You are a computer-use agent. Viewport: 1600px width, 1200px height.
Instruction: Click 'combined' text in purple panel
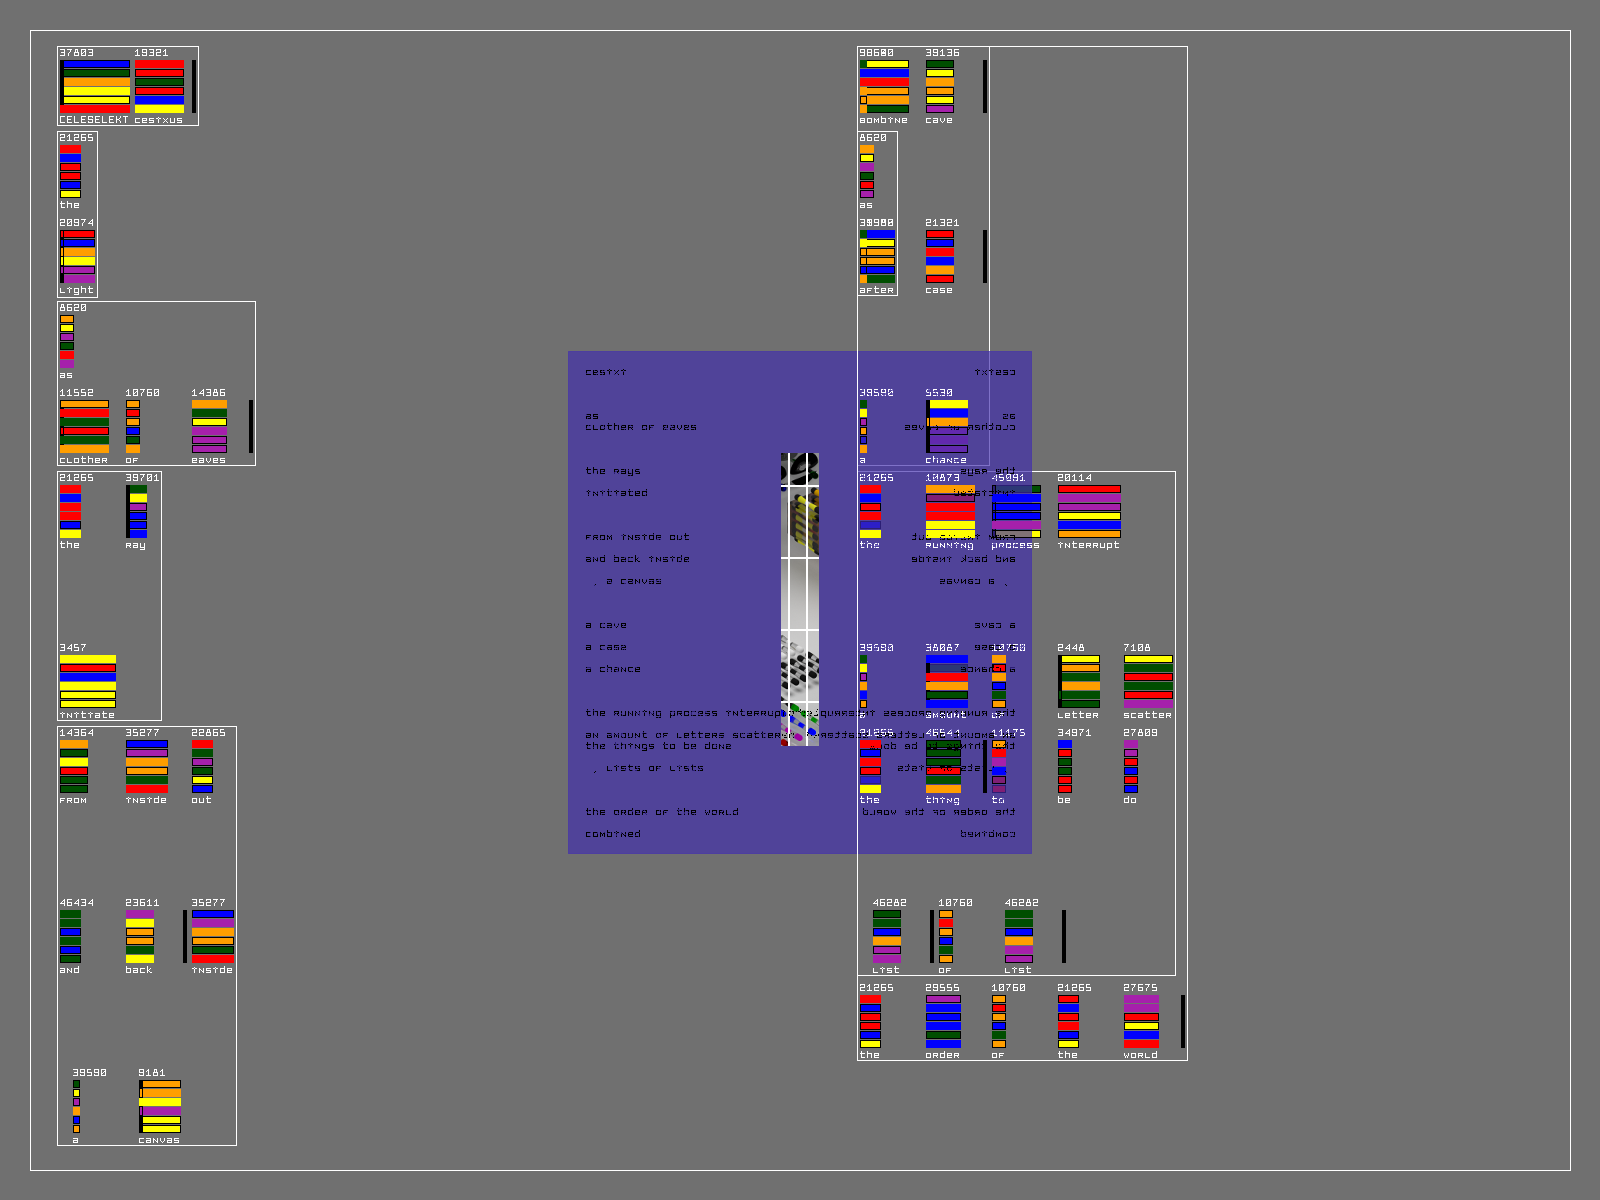(x=612, y=834)
